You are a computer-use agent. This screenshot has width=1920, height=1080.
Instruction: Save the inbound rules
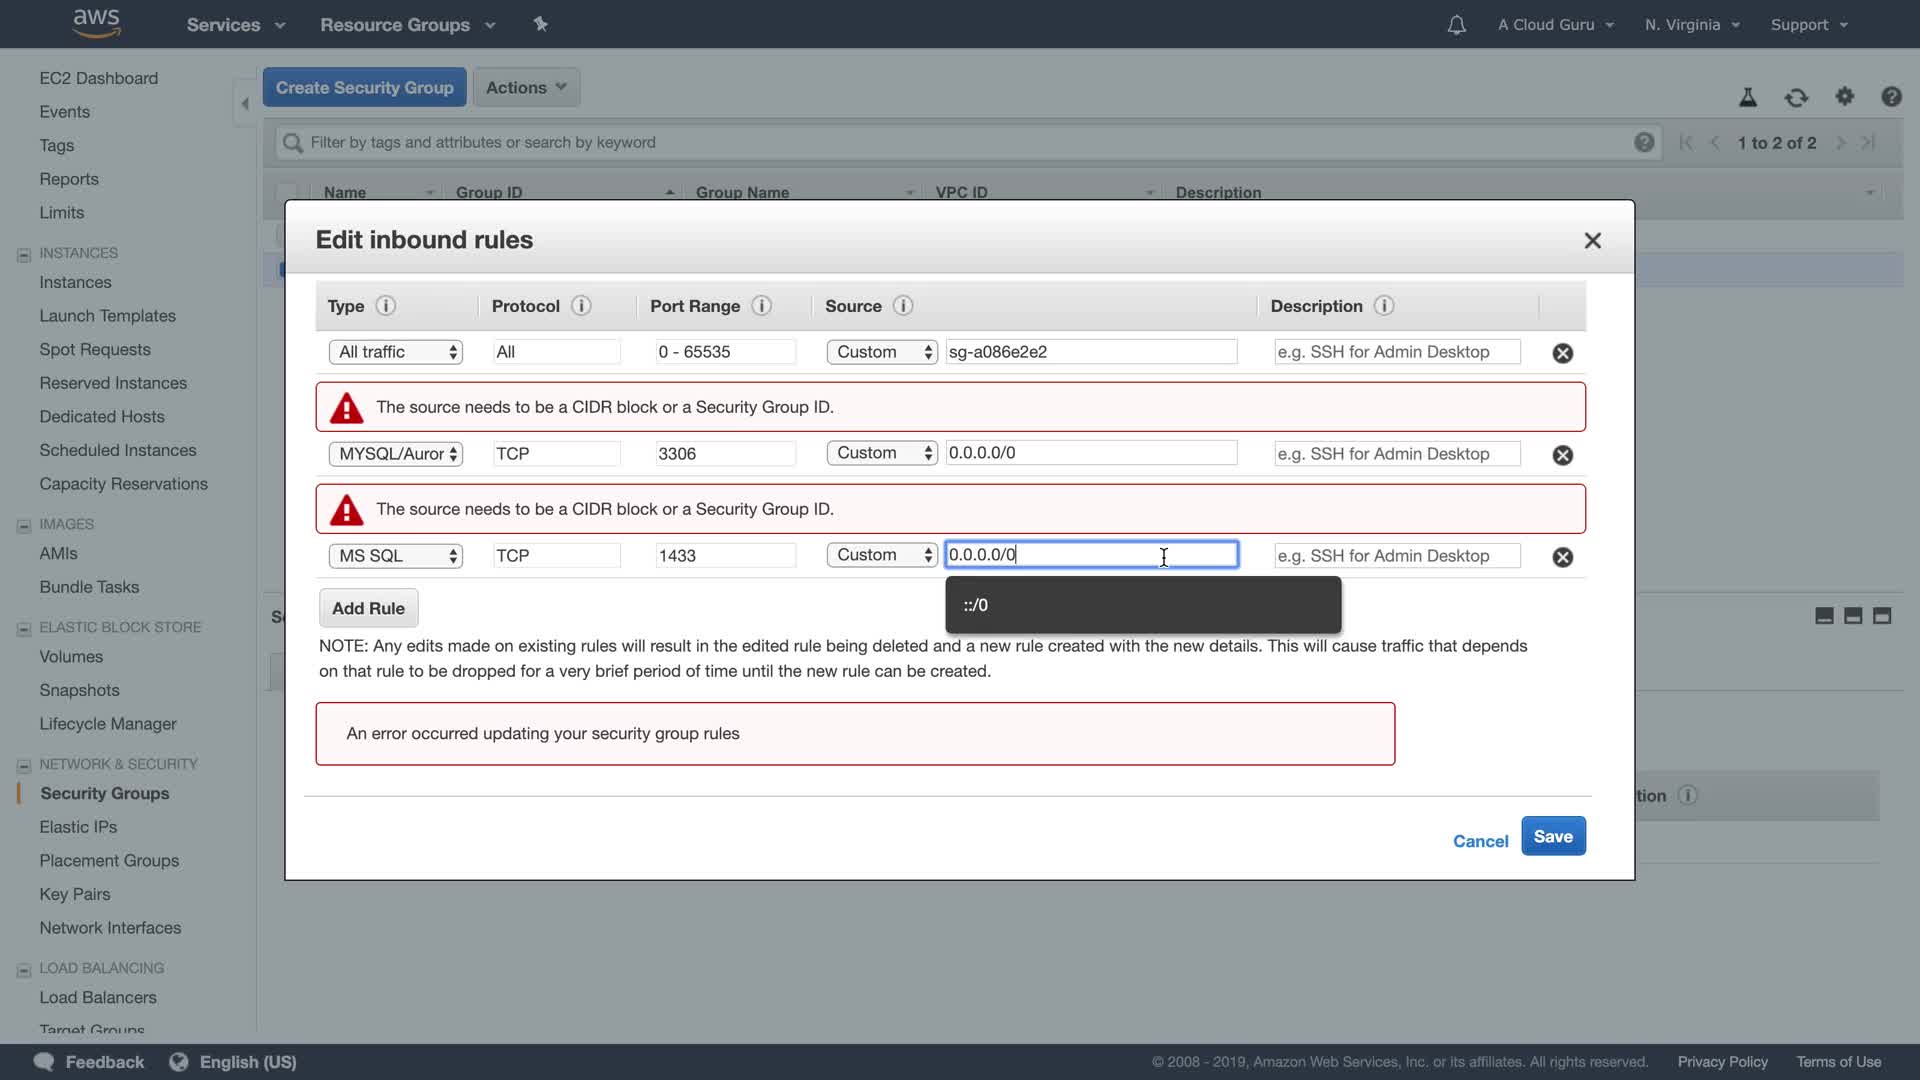point(1552,837)
